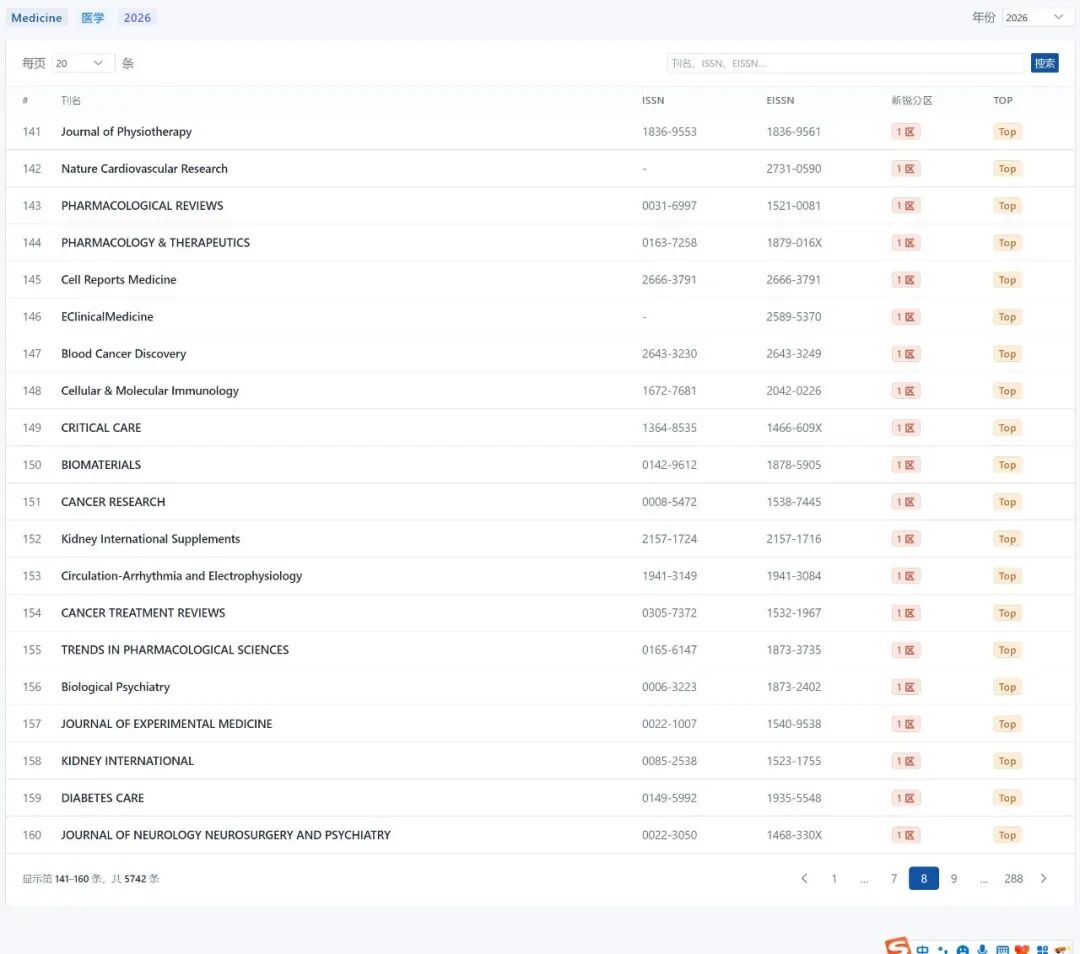Click the Nature Cardiovascular Research row
This screenshot has width=1080, height=954.
pos(144,169)
